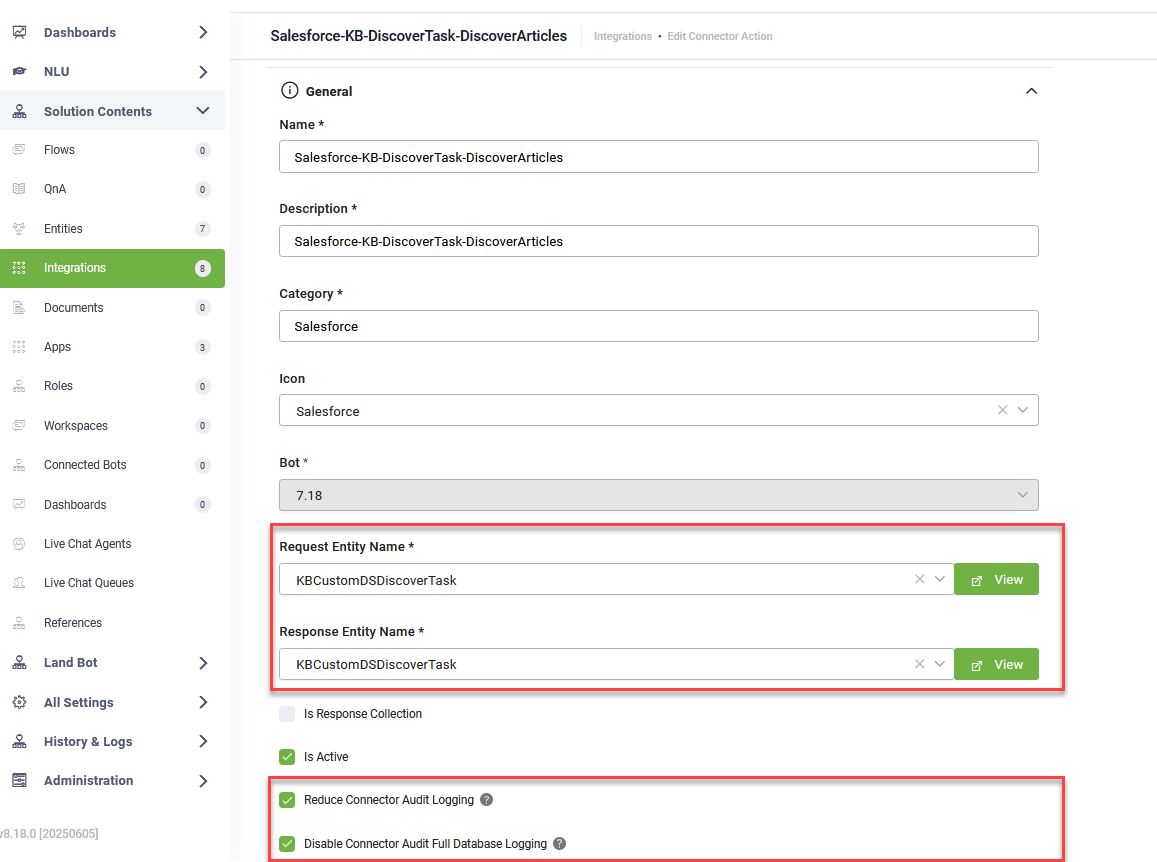Open the Response Entity Name dropdown arrow

(939, 664)
